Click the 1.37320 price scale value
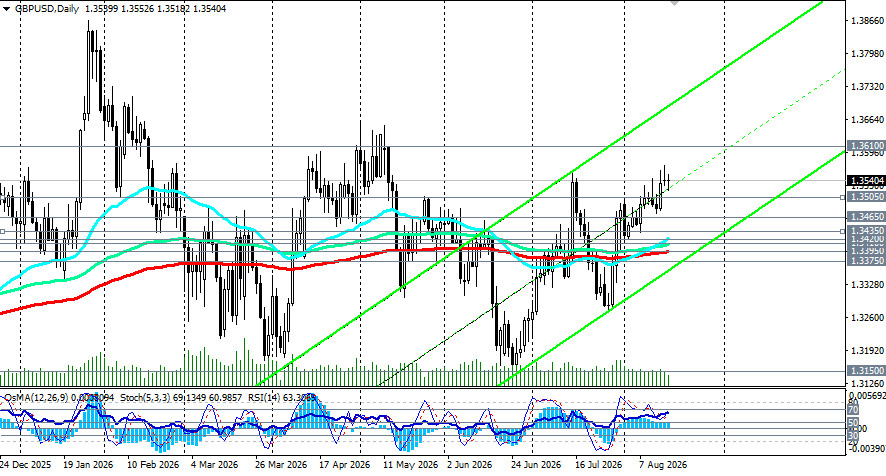The image size is (886, 476). click(x=867, y=86)
